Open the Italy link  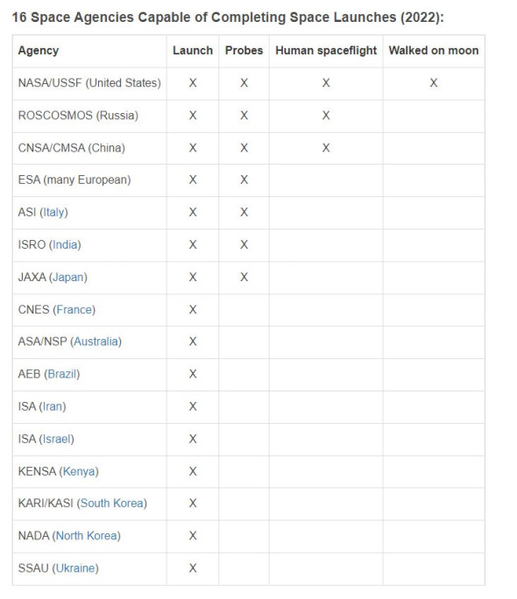pyautogui.click(x=54, y=212)
